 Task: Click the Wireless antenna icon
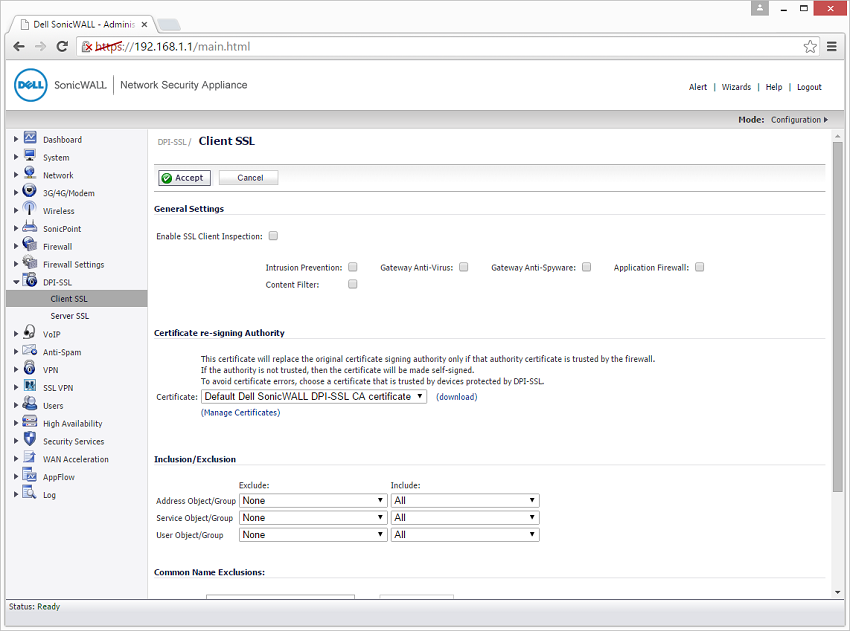[30, 209]
